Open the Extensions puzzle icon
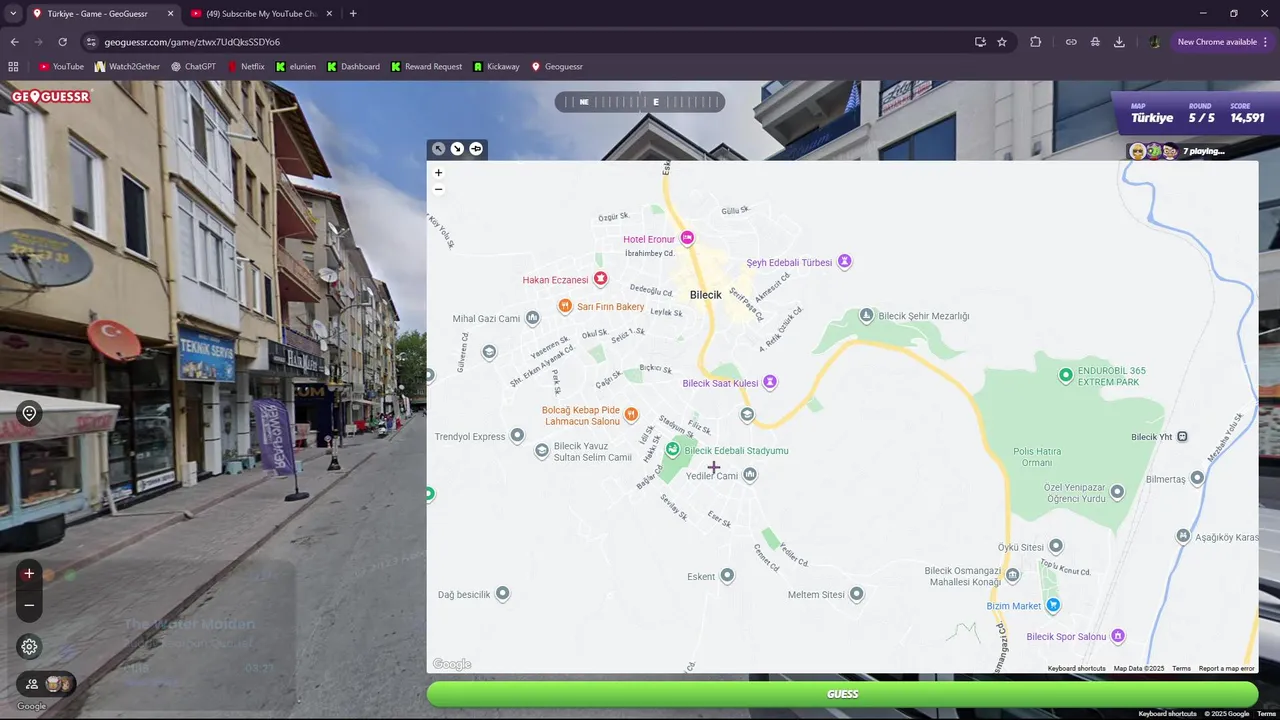 (x=1035, y=42)
